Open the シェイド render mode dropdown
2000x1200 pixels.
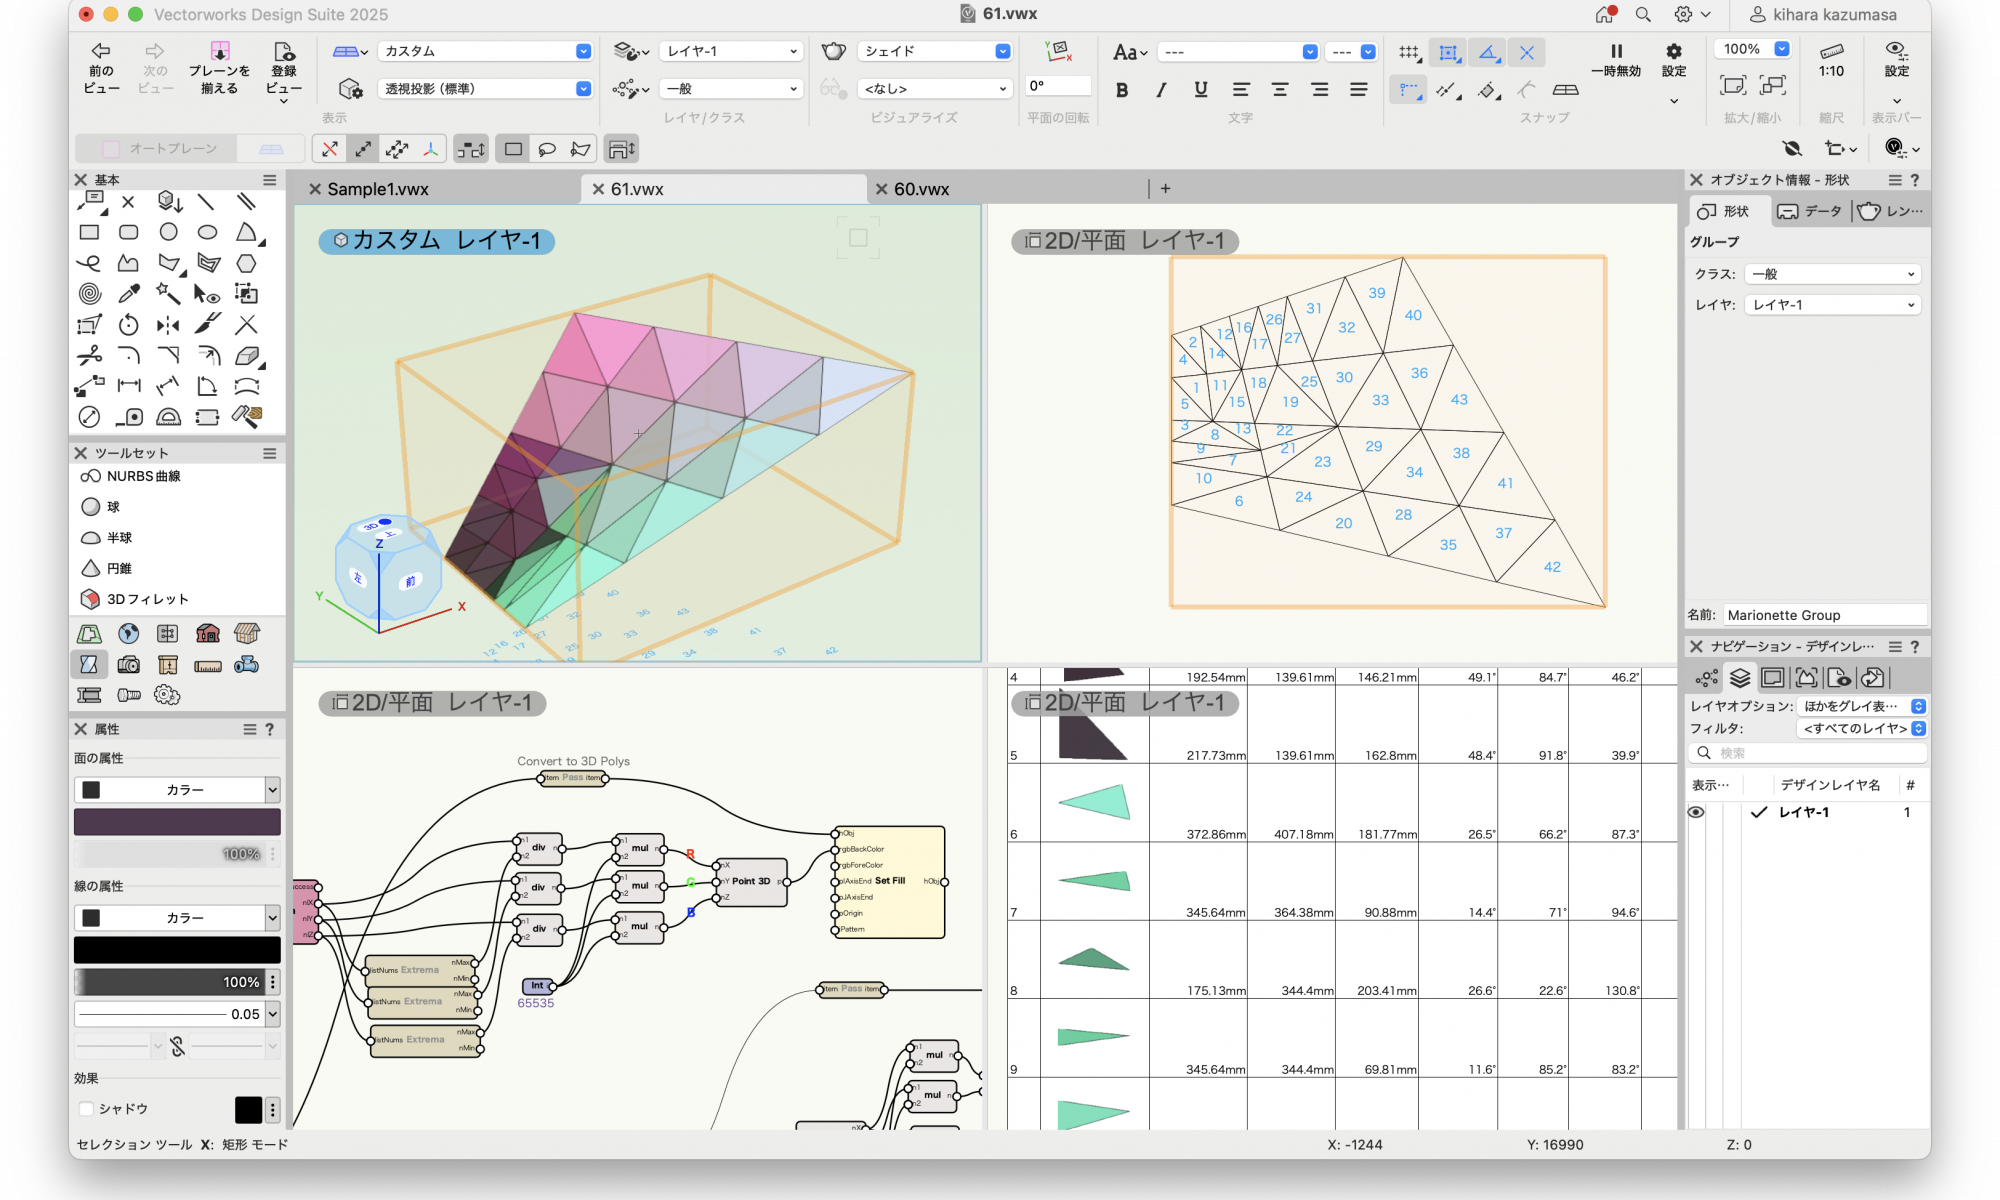click(x=934, y=51)
